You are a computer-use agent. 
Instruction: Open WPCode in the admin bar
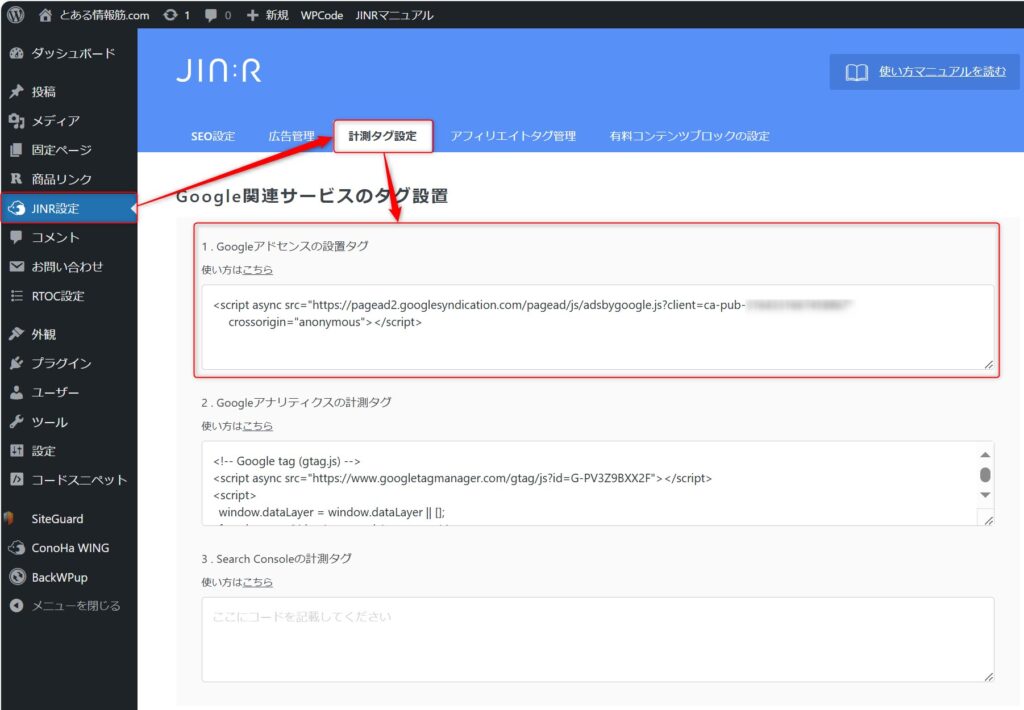322,15
